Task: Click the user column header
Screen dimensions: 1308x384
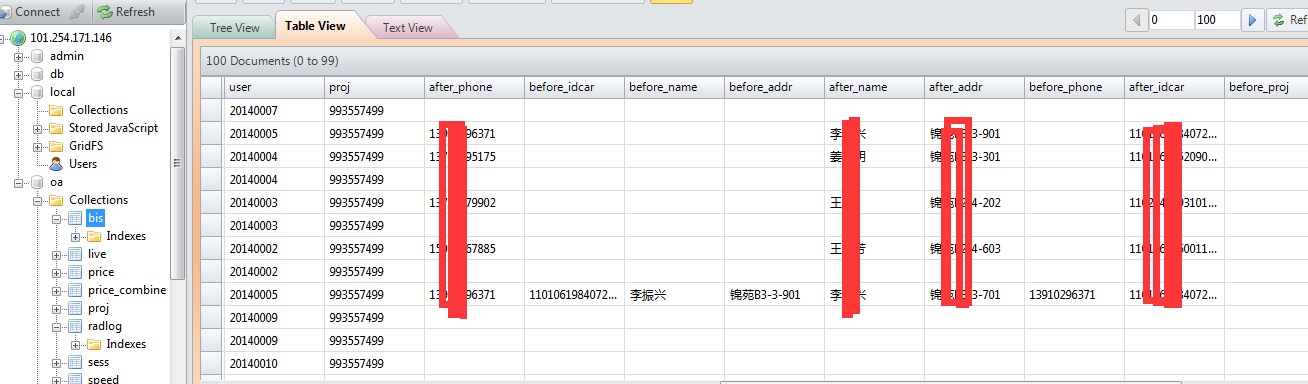Action: (274, 87)
